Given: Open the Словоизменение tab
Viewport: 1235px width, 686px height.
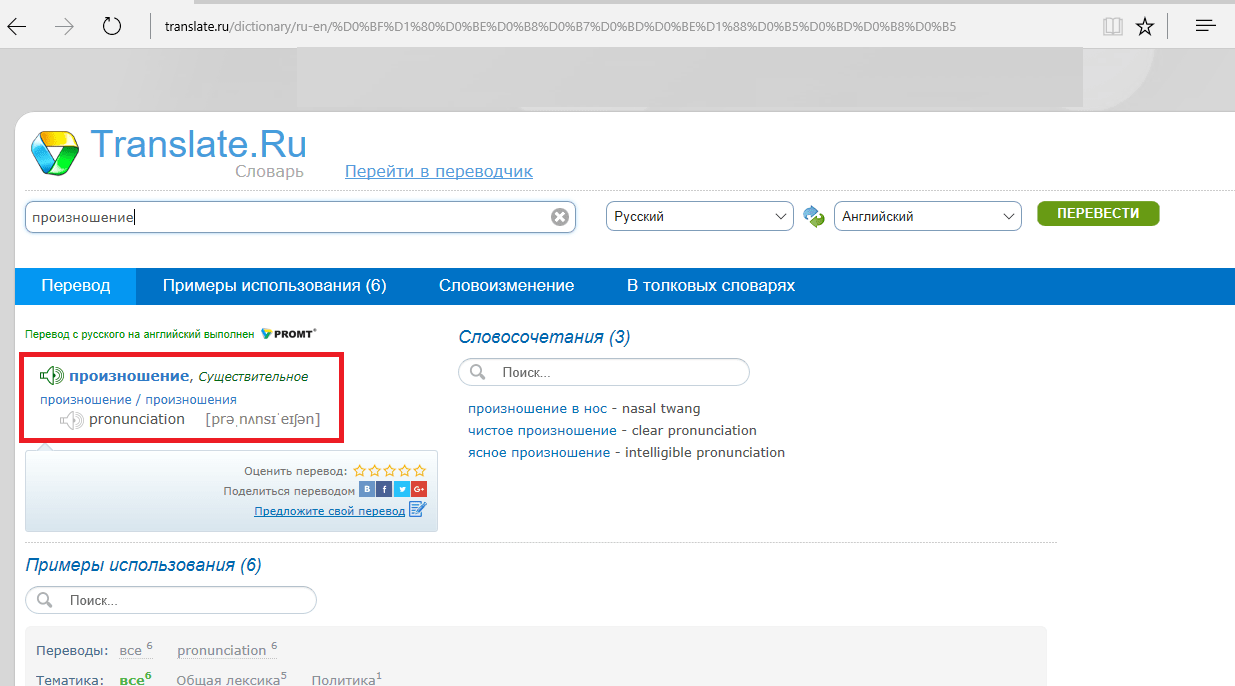Looking at the screenshot, I should [506, 286].
